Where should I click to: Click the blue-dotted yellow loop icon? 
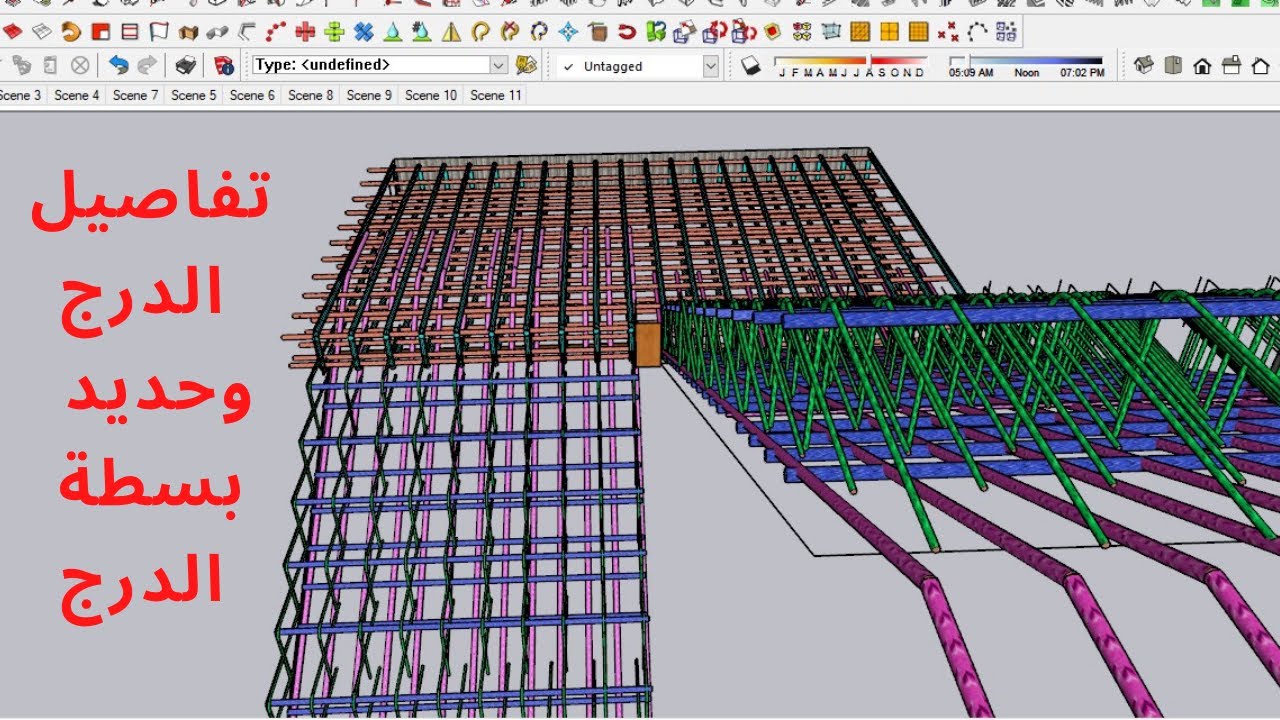click(540, 32)
